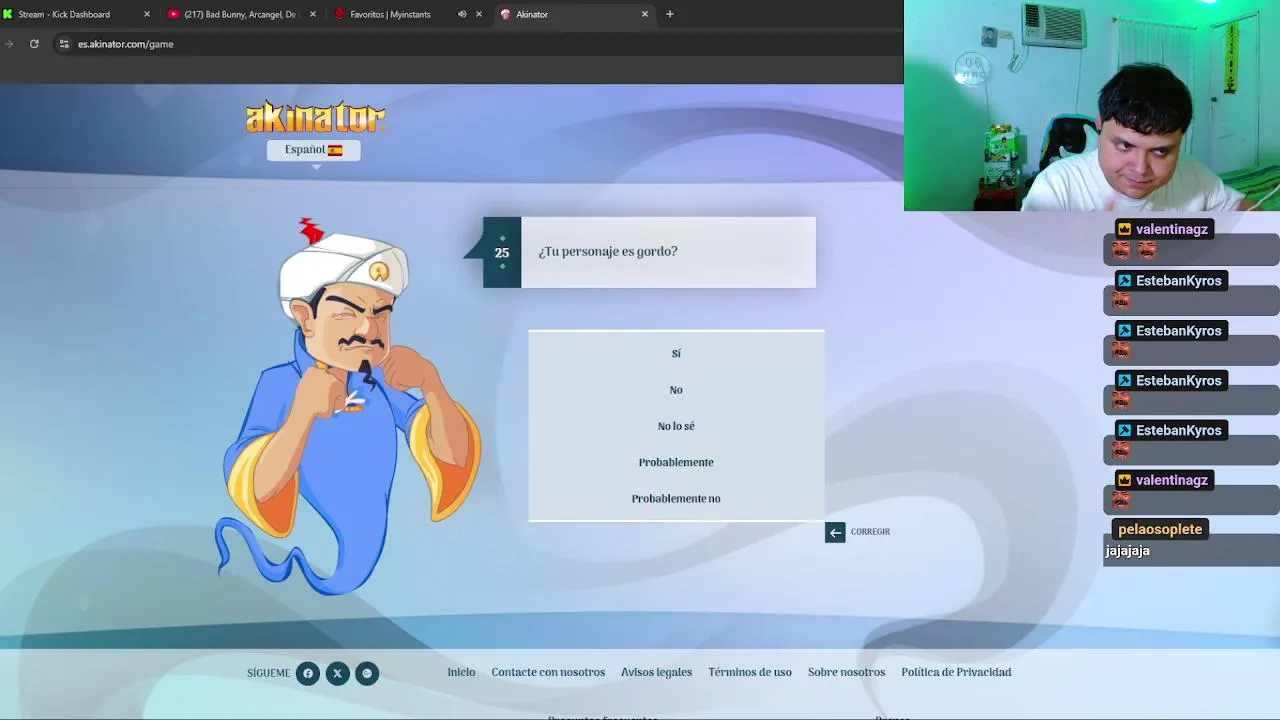Select the "Probablemente" answer
The height and width of the screenshot is (720, 1280).
click(x=676, y=462)
